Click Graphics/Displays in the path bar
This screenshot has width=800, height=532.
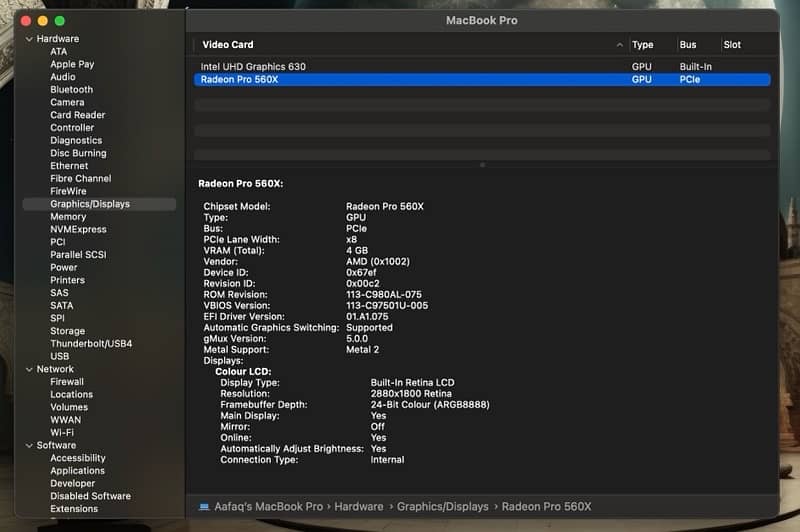(443, 507)
